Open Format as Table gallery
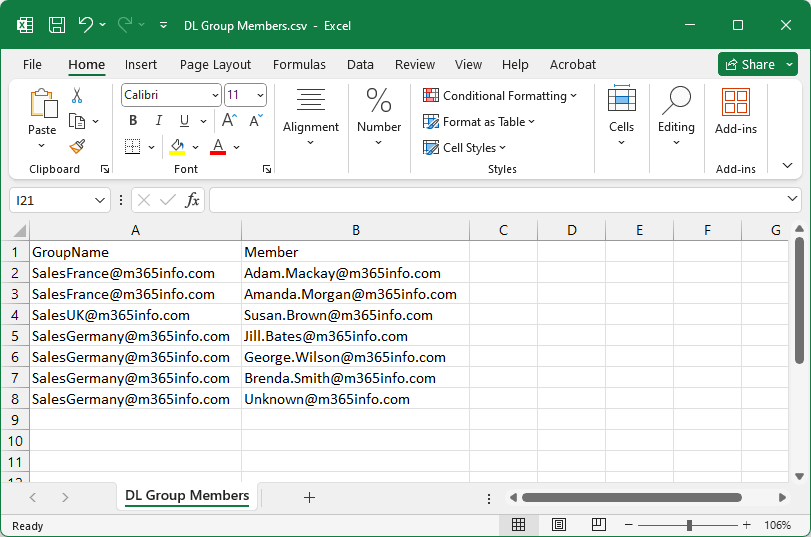Screen dimensions: 811x537 click(x=478, y=122)
